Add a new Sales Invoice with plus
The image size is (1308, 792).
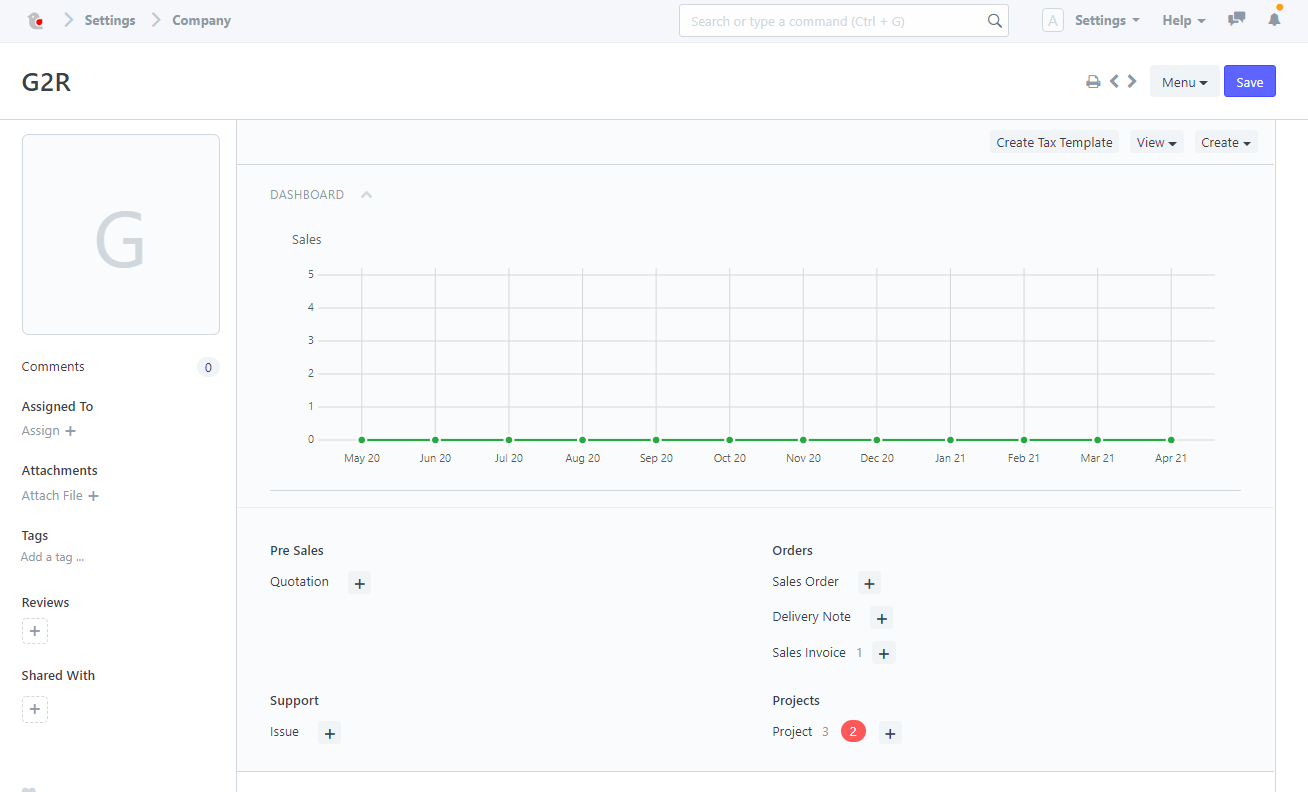coord(883,654)
